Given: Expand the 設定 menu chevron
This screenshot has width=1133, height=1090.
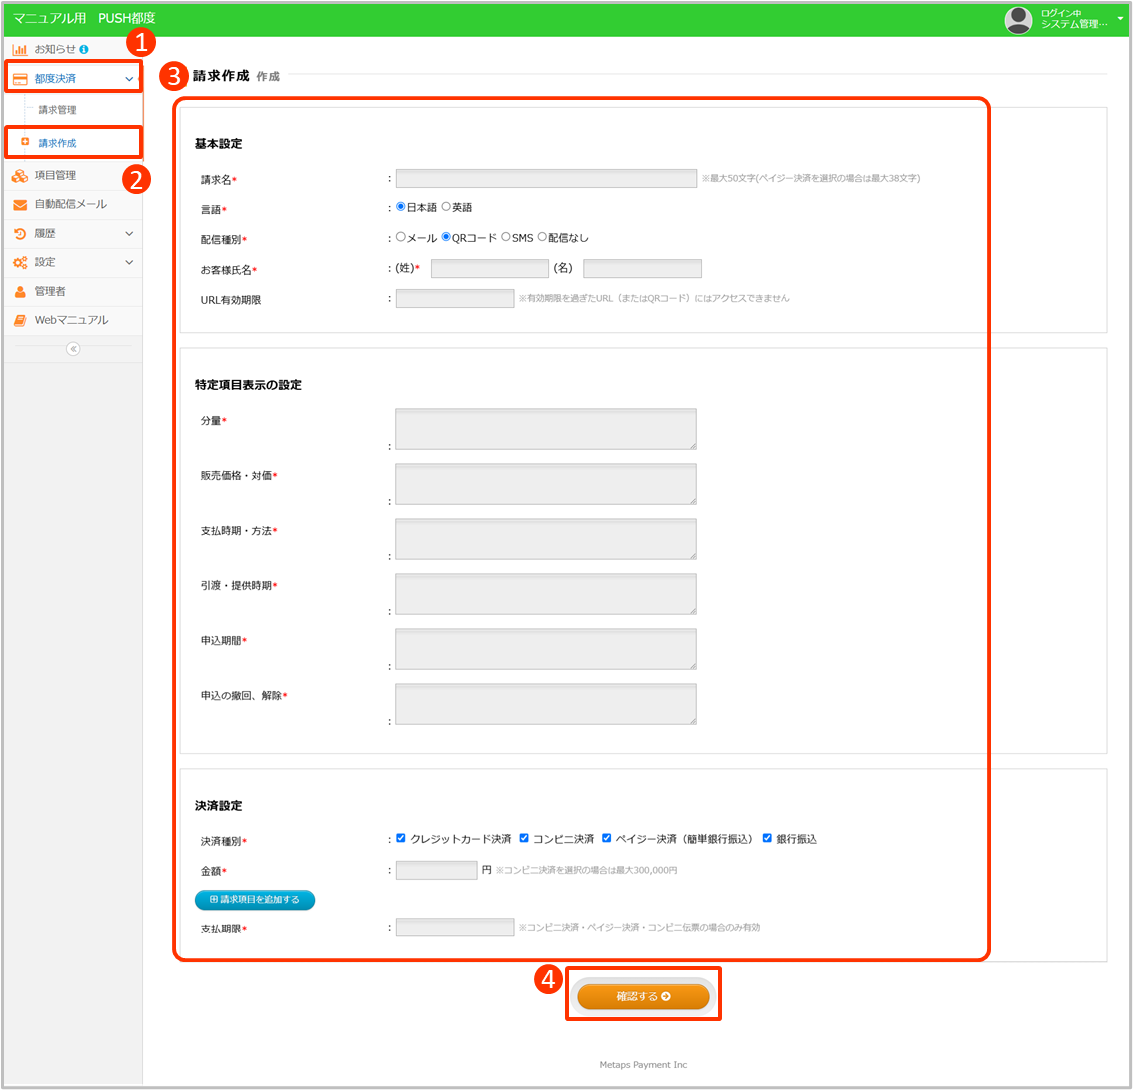Looking at the screenshot, I should tap(129, 262).
